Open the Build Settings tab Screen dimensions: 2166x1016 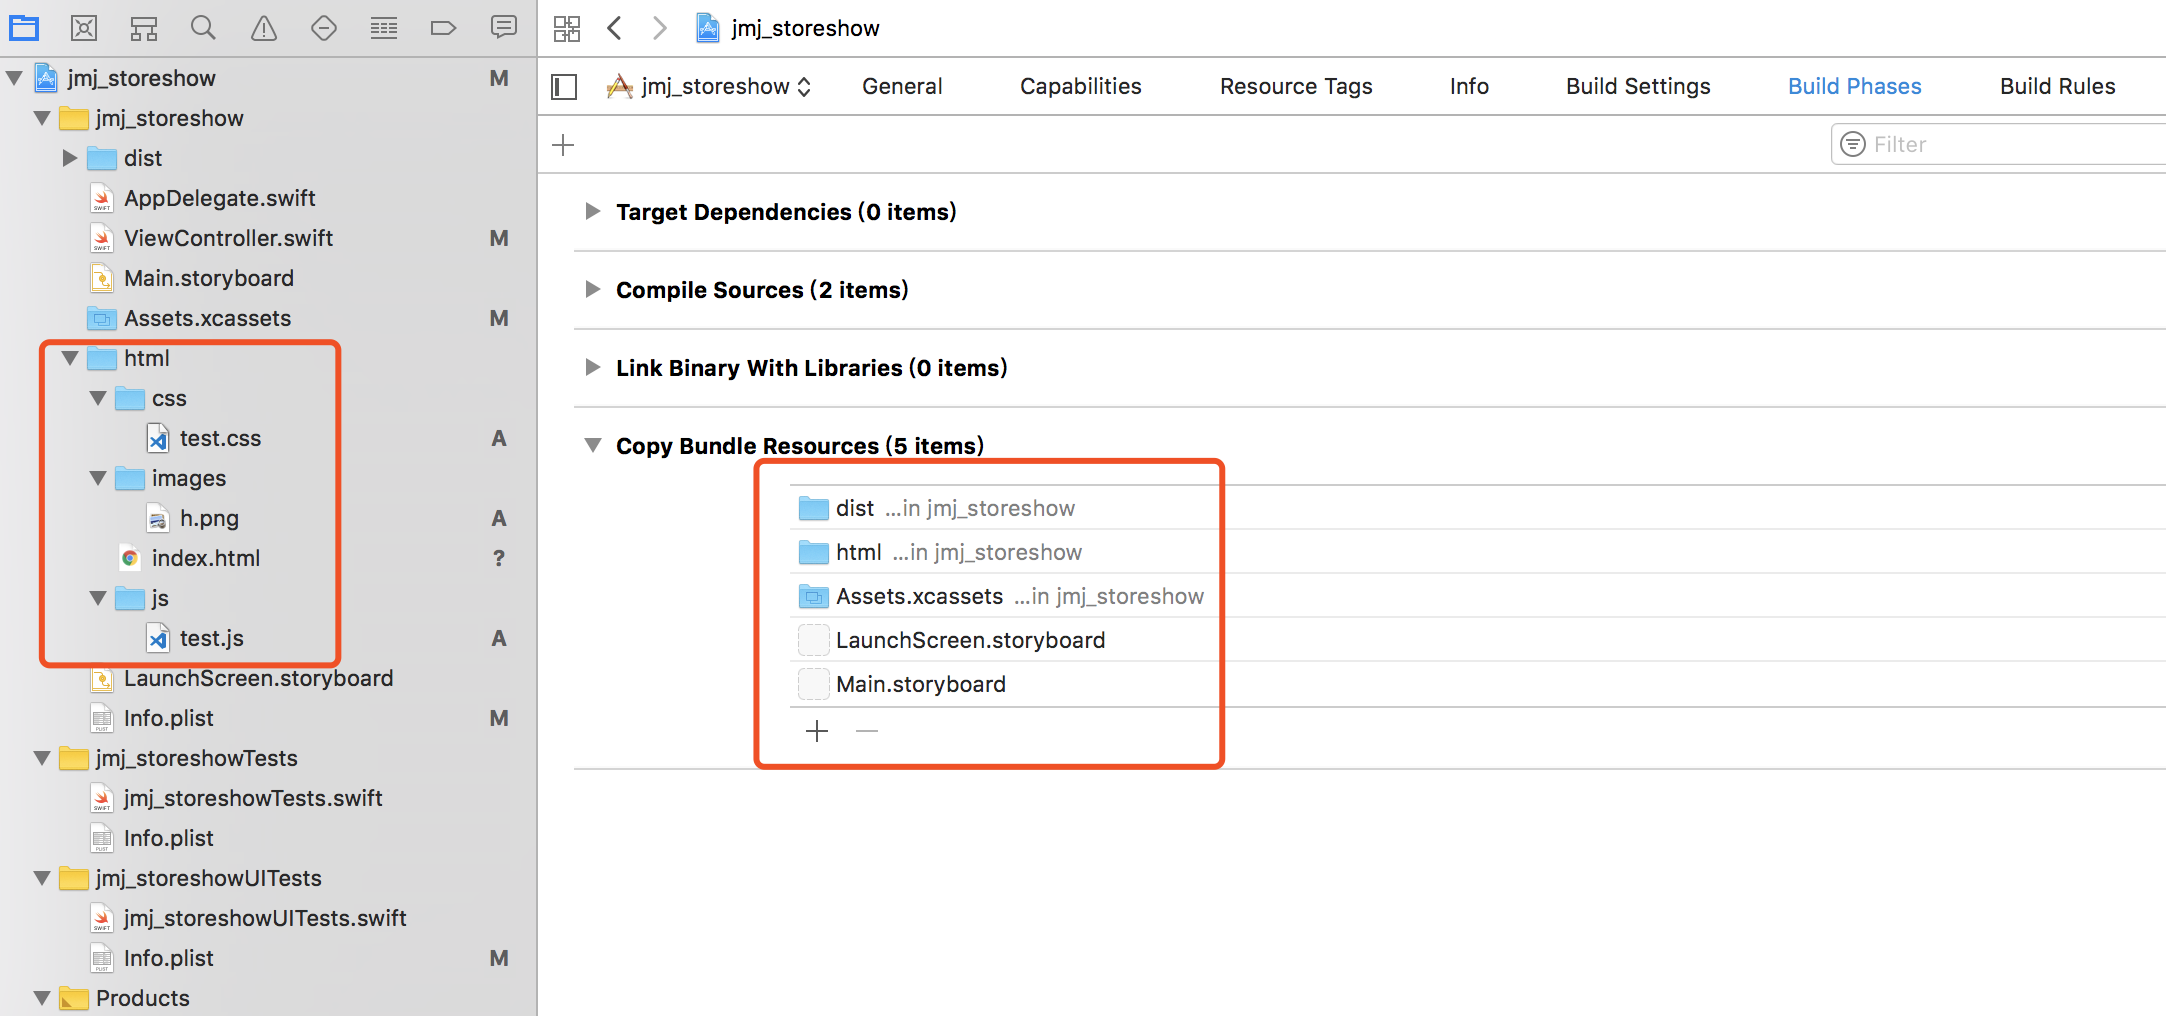1638,87
